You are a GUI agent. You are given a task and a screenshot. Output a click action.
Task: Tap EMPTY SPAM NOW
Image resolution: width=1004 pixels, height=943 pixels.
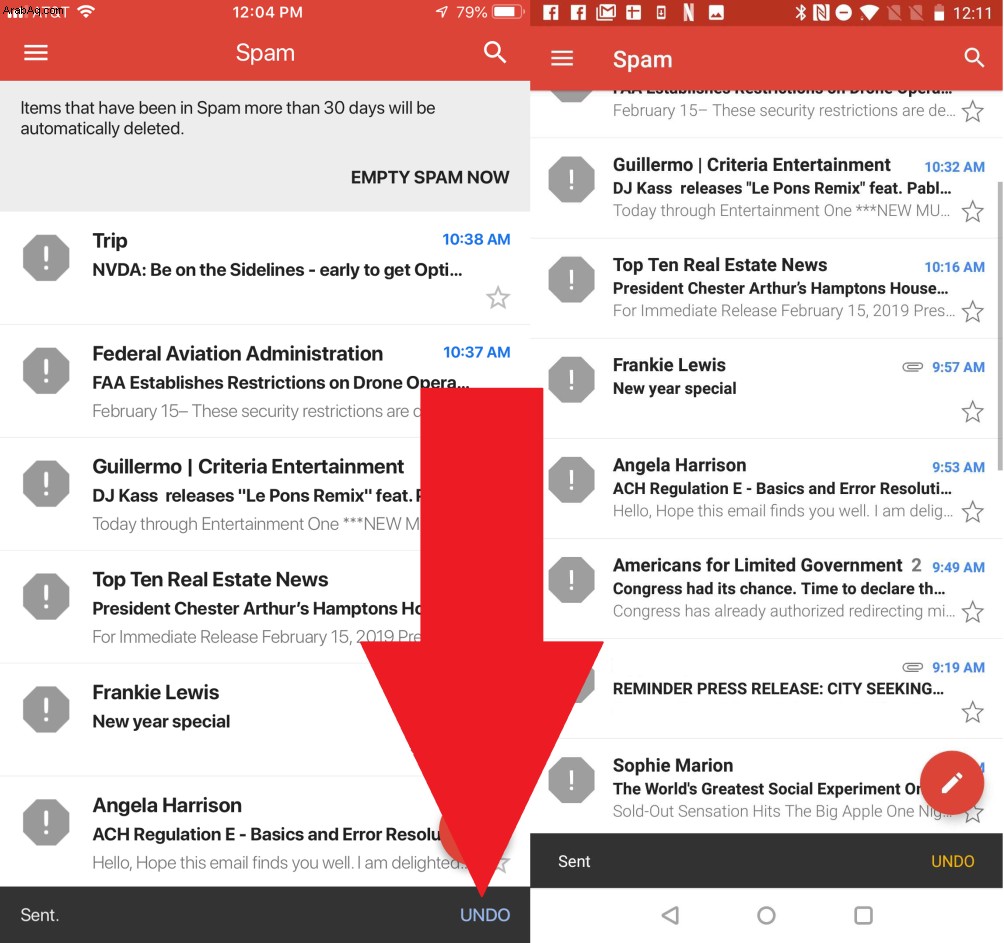(430, 177)
